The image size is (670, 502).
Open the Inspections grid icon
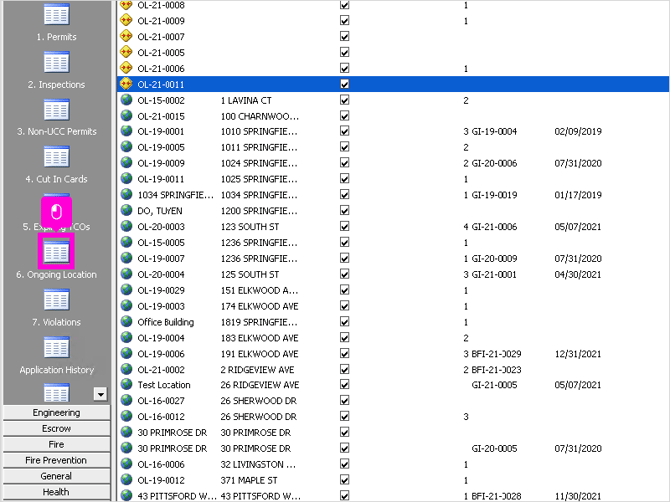(56, 62)
